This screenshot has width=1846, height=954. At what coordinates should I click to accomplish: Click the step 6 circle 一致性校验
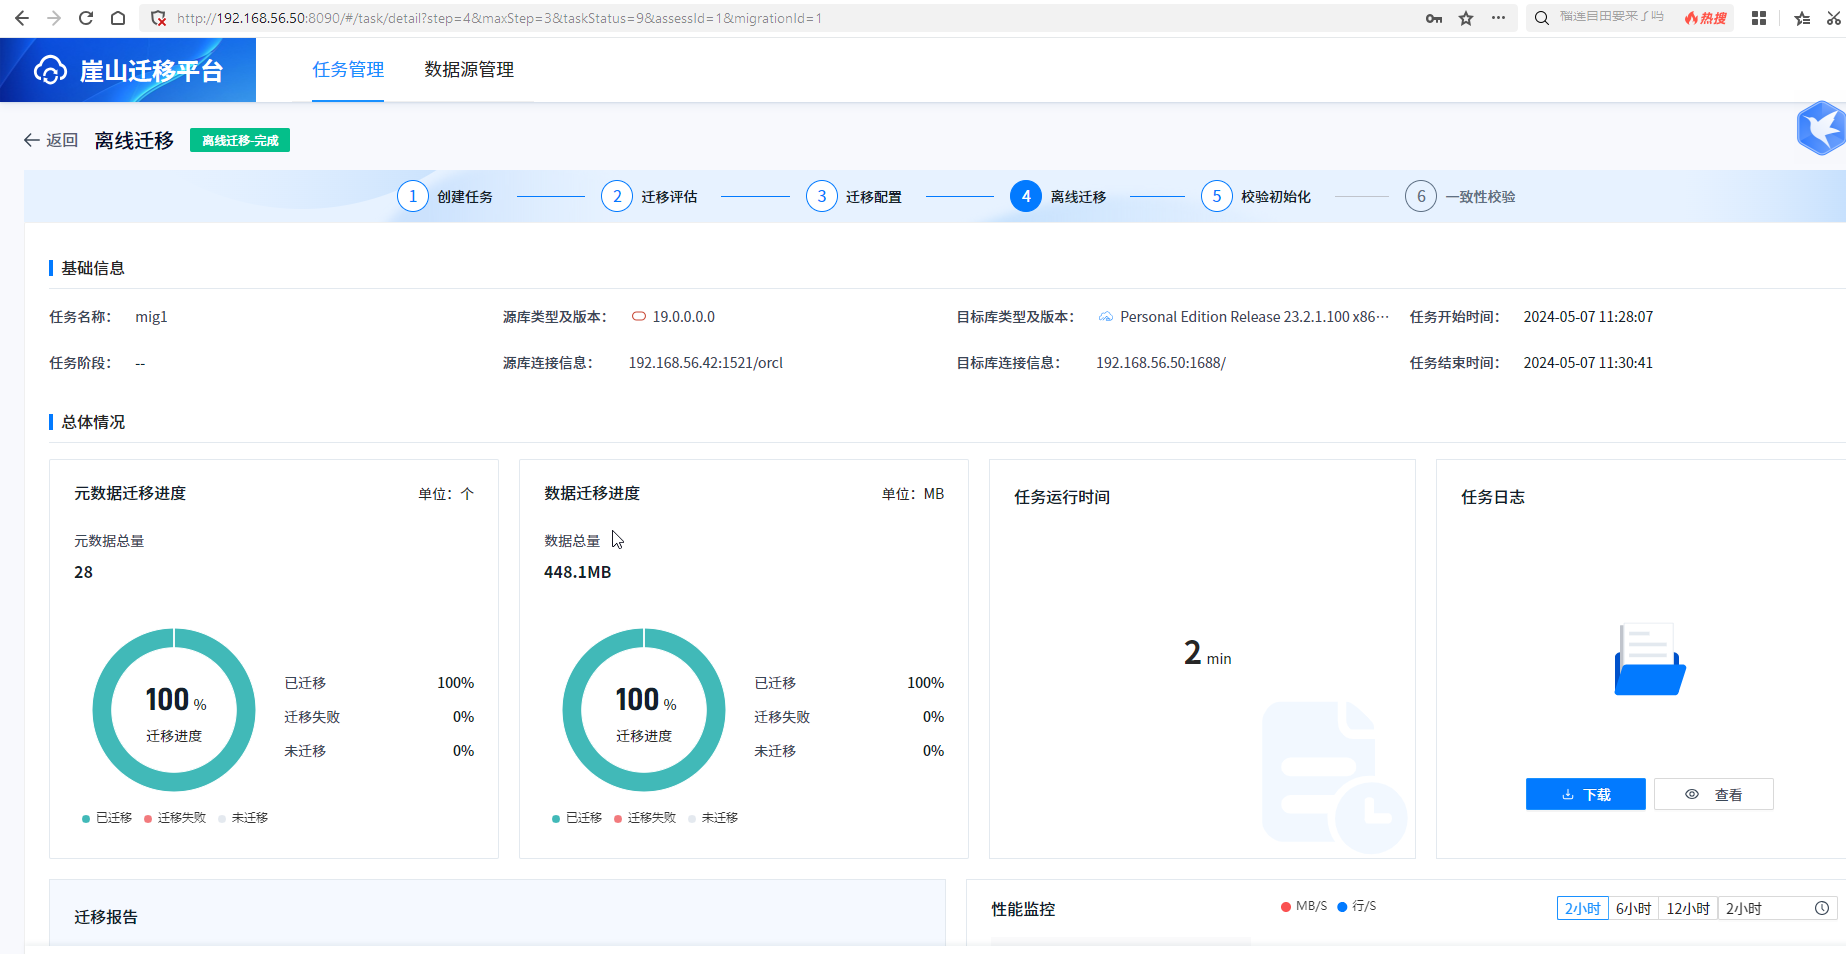1421,196
